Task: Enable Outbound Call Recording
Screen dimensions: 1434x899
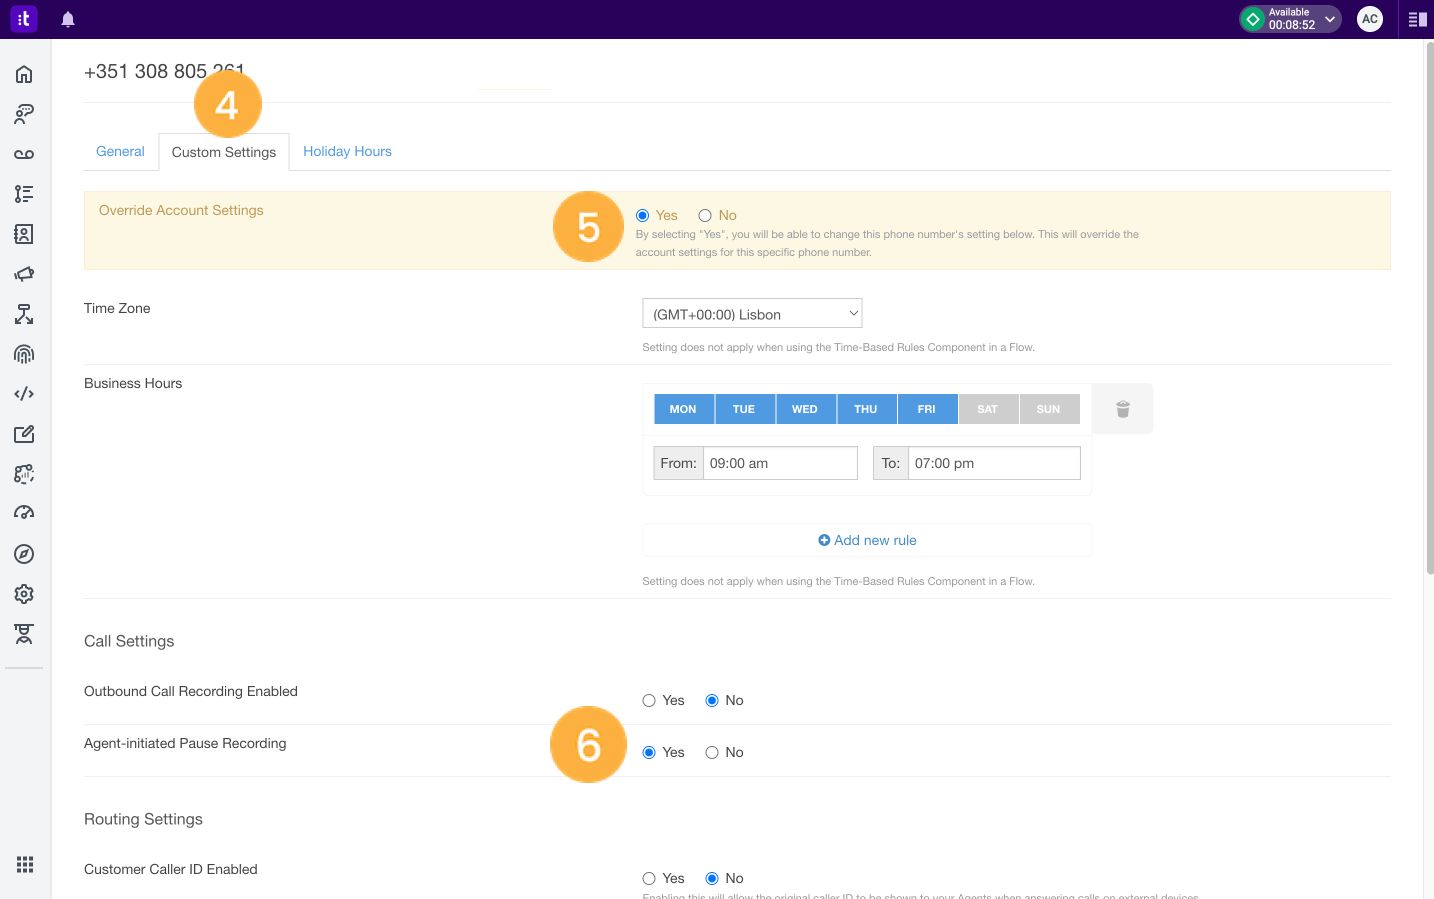Action: pyautogui.click(x=649, y=700)
